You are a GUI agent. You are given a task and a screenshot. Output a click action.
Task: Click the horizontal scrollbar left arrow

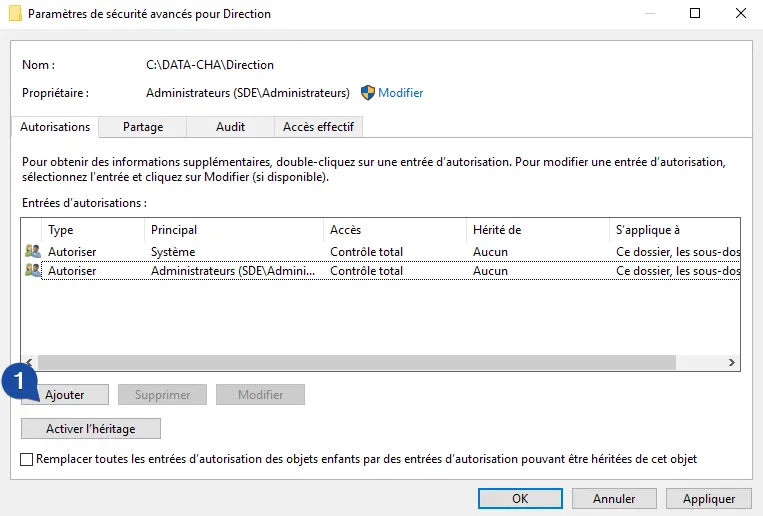click(x=30, y=363)
